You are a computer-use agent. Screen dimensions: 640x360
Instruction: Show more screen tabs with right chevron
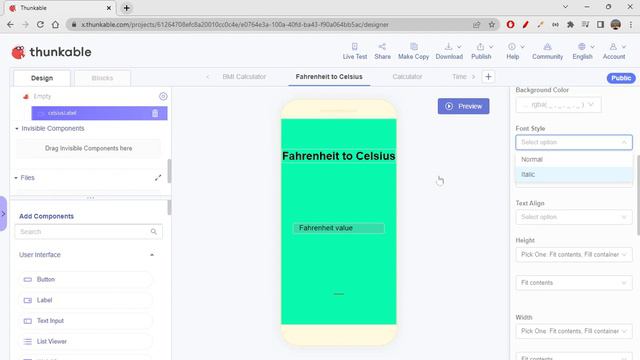click(473, 77)
